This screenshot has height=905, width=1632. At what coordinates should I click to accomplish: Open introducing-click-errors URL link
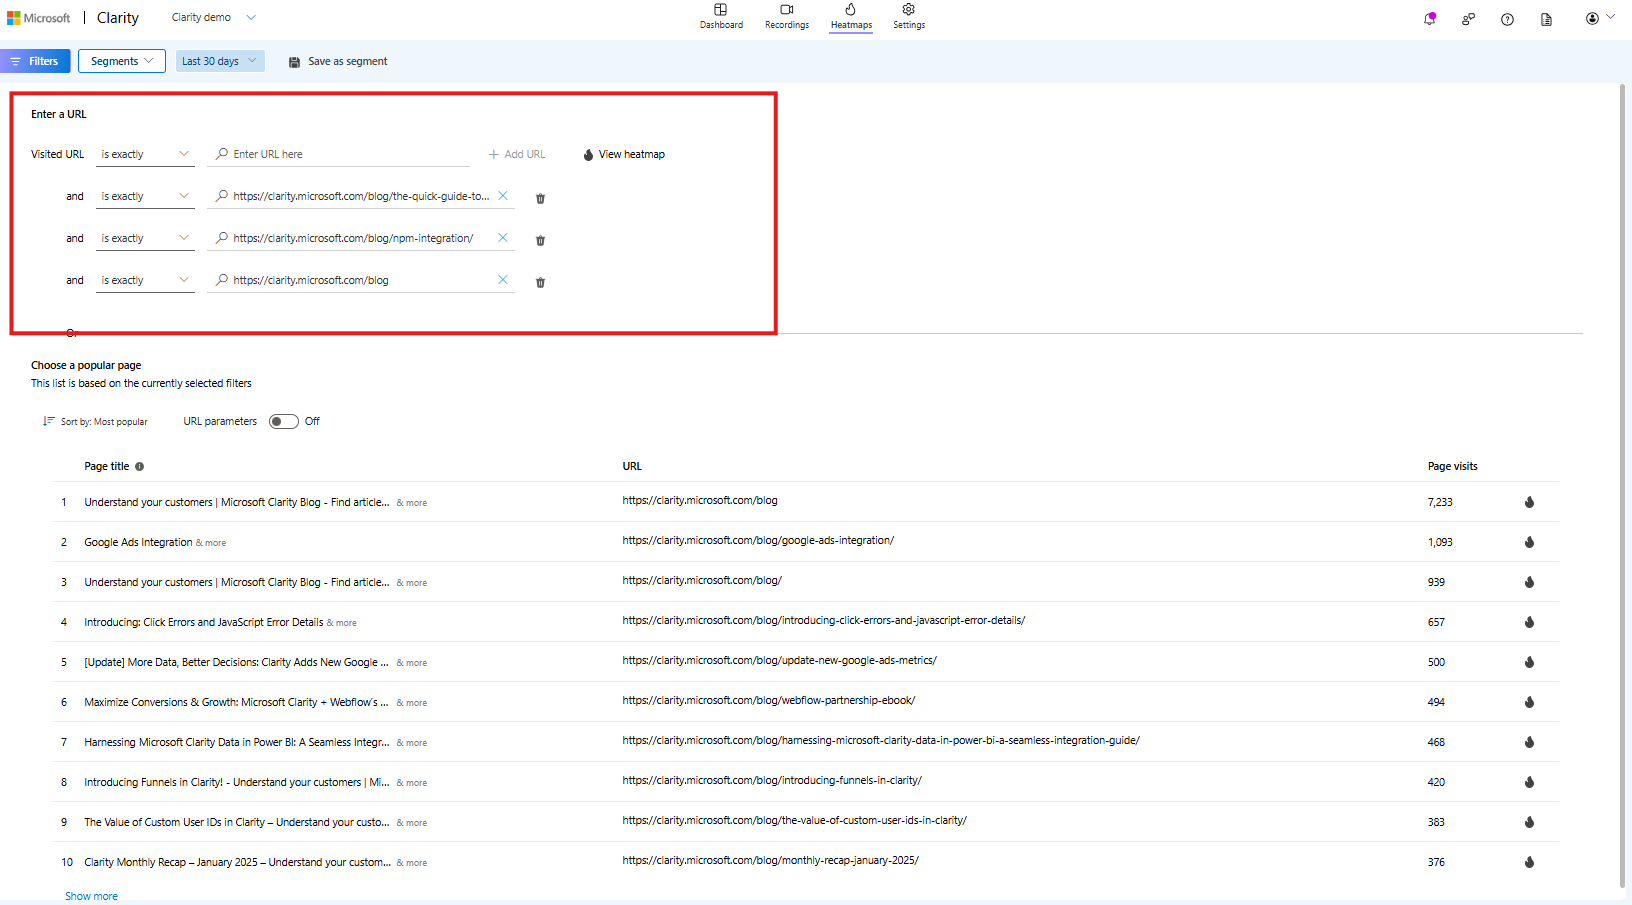point(824,620)
